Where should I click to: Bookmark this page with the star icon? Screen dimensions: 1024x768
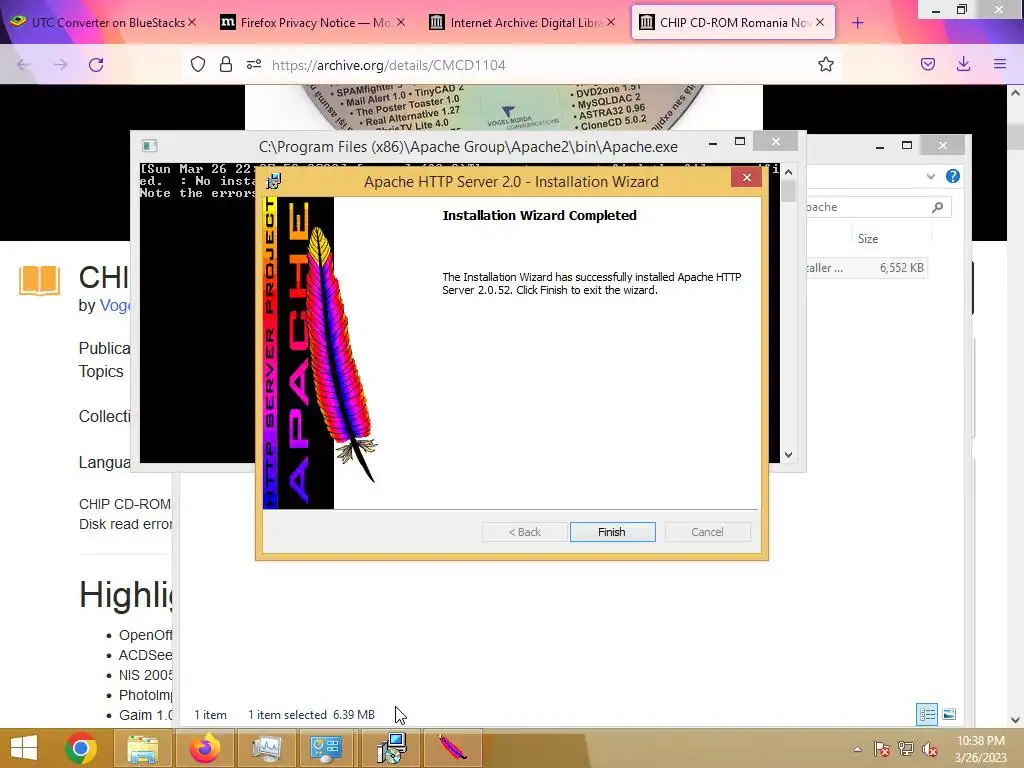click(825, 64)
